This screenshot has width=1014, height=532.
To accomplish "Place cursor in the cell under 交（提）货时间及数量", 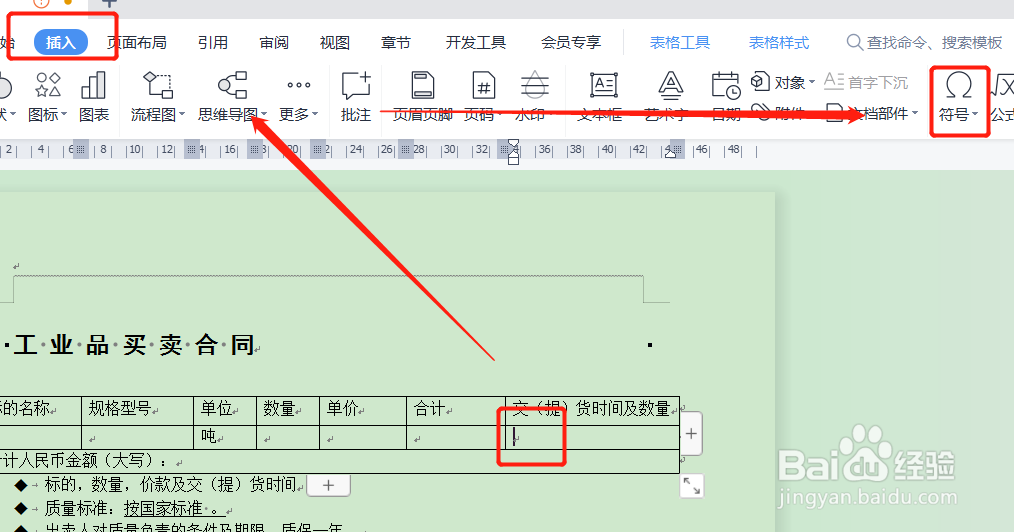I will (x=592, y=437).
